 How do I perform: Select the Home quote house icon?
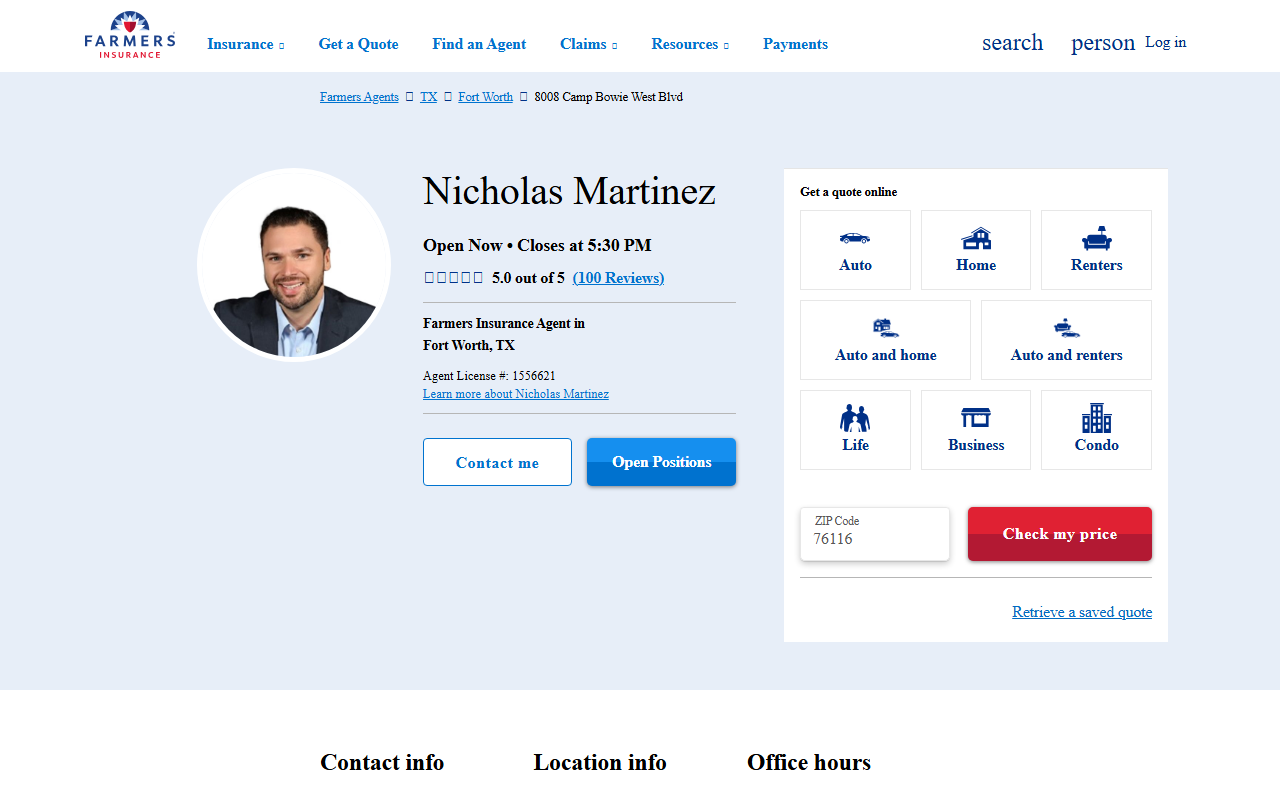[x=976, y=238]
